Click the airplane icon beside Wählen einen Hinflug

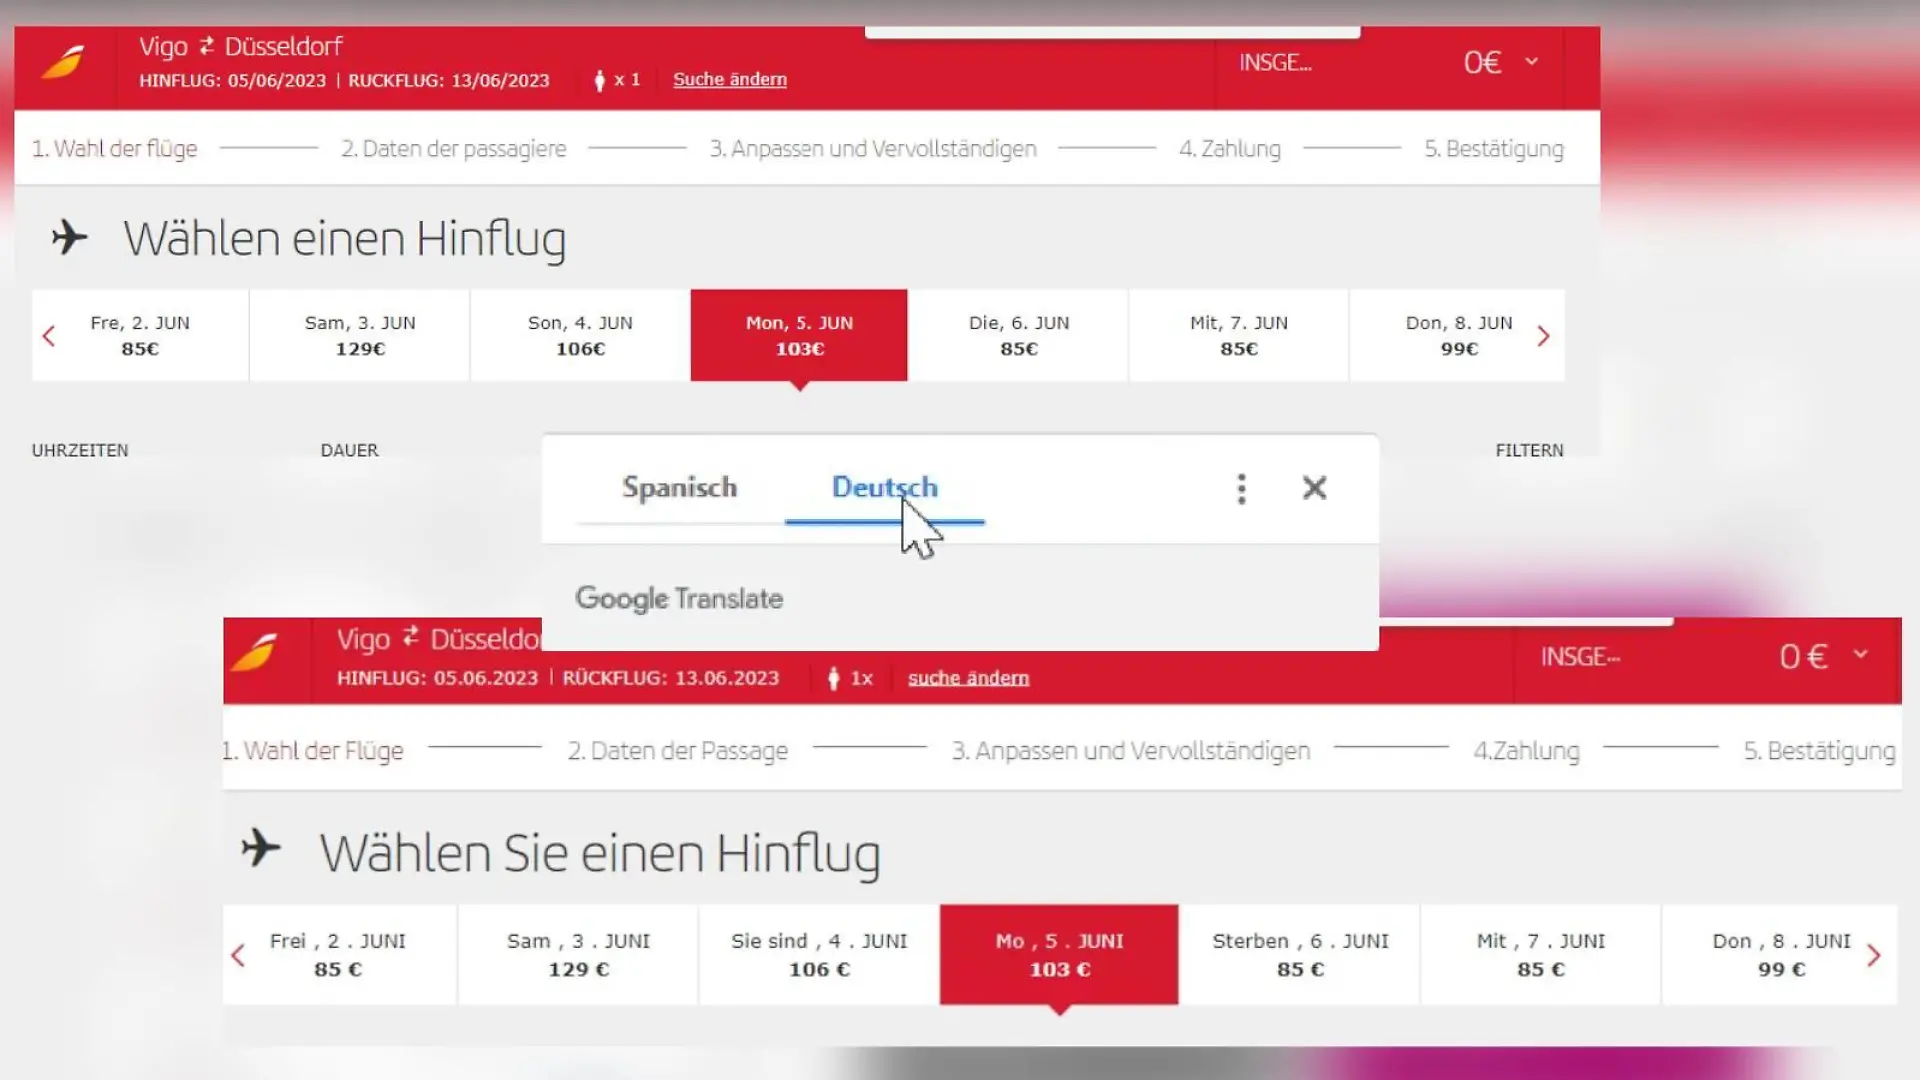click(x=69, y=238)
